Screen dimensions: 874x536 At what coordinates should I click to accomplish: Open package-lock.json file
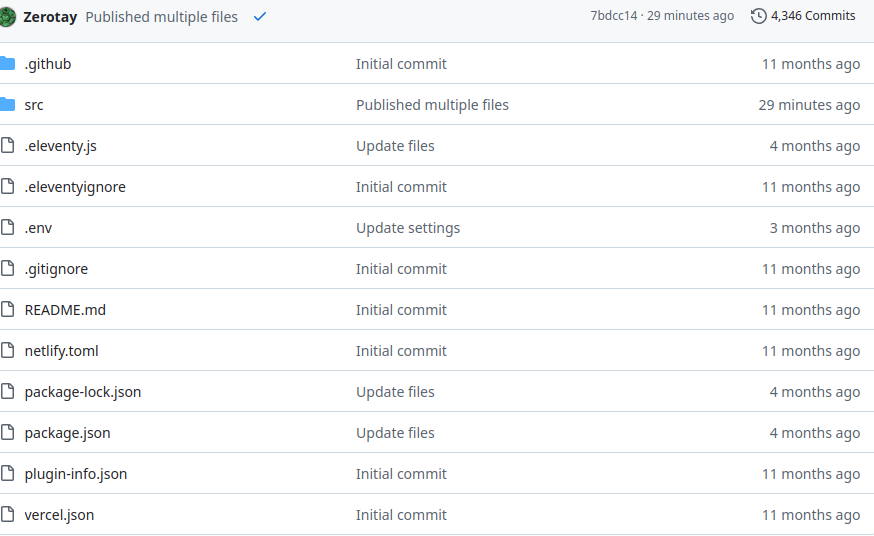(83, 392)
